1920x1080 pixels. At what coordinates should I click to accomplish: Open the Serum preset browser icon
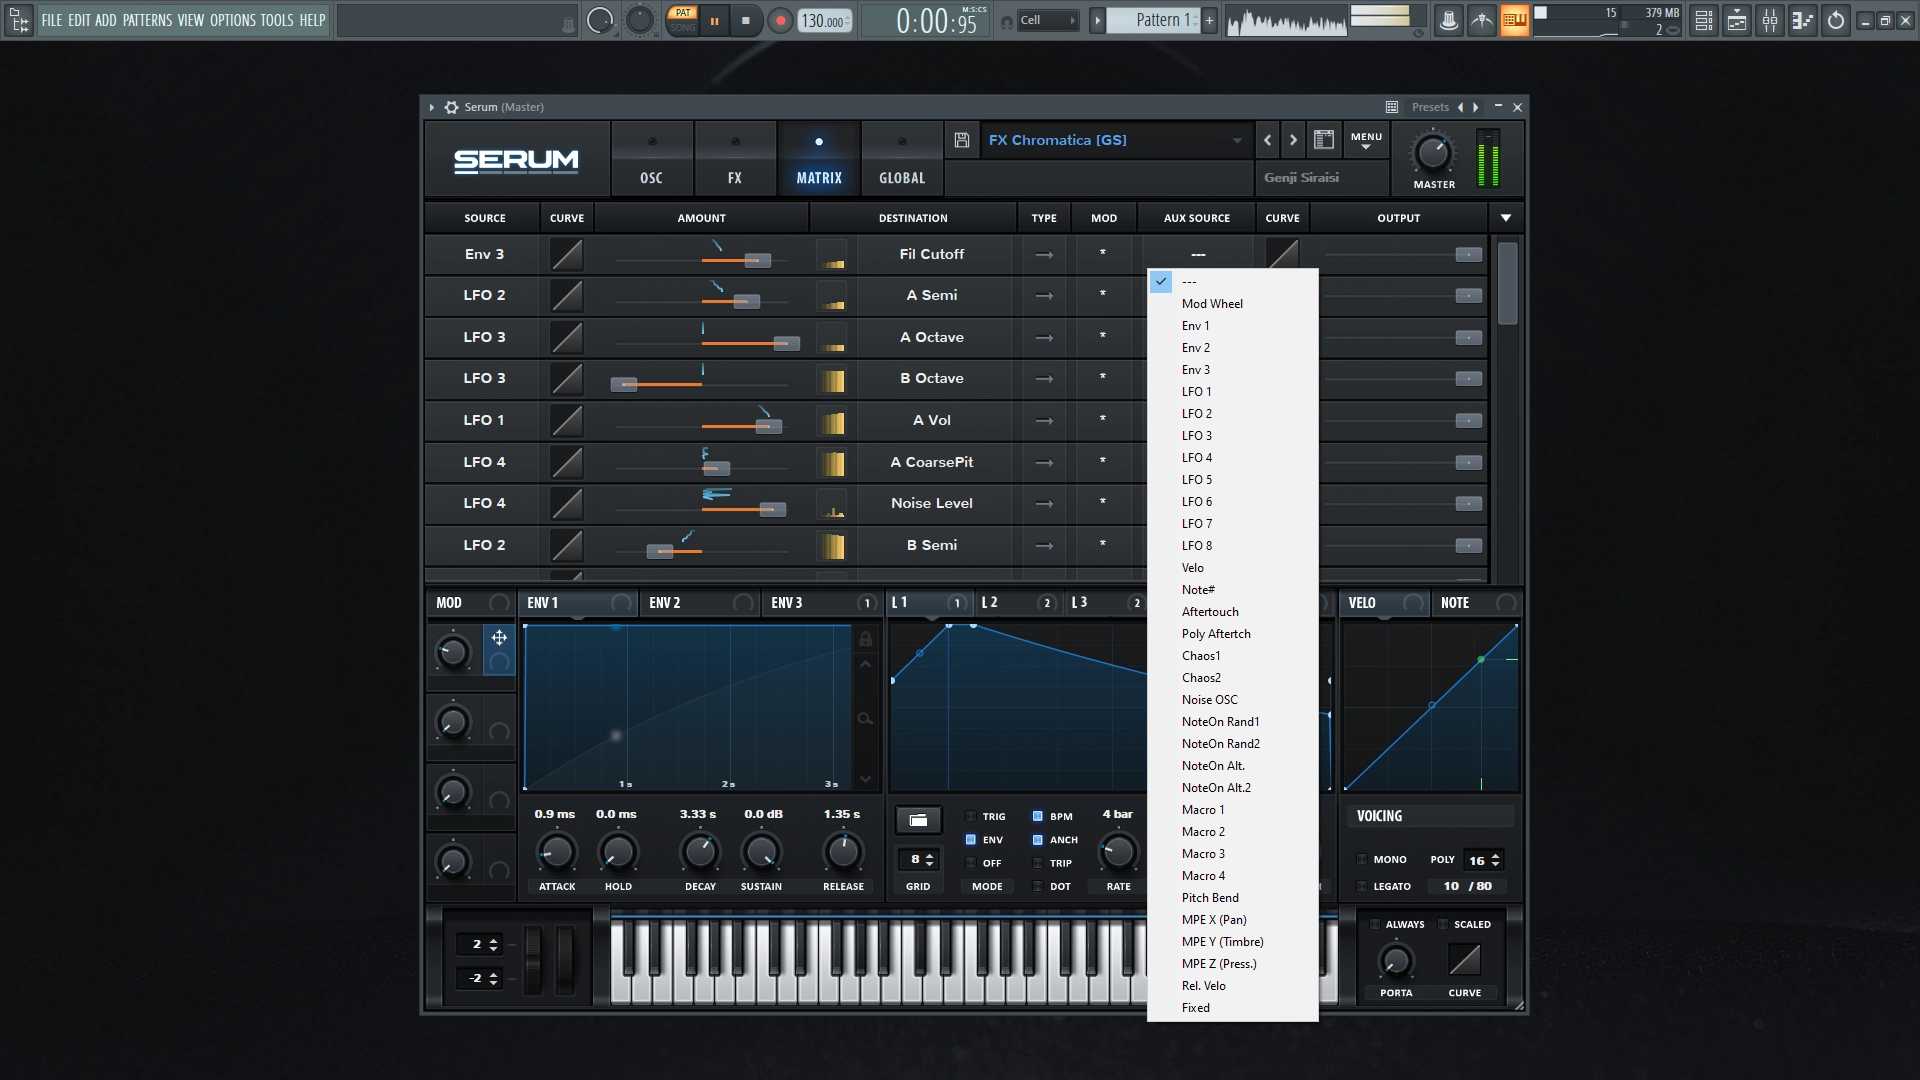(1323, 140)
